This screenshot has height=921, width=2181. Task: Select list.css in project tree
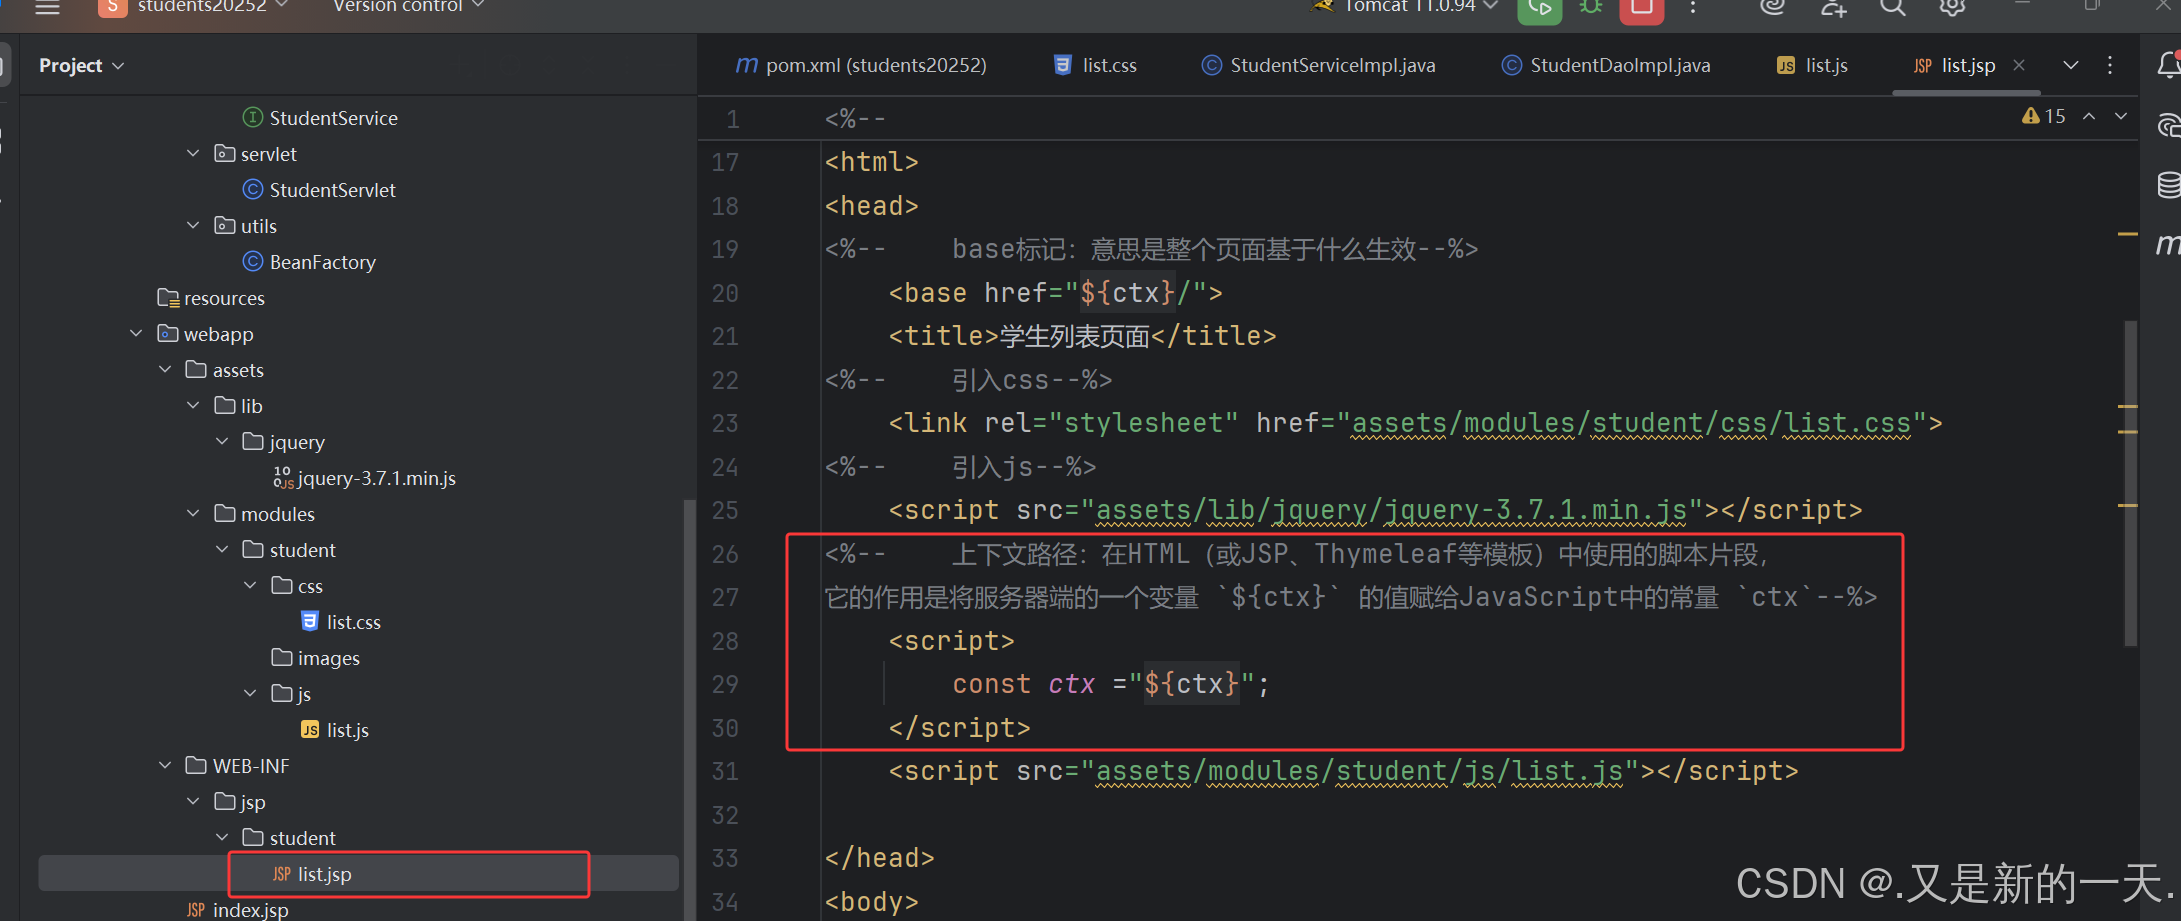coord(340,622)
